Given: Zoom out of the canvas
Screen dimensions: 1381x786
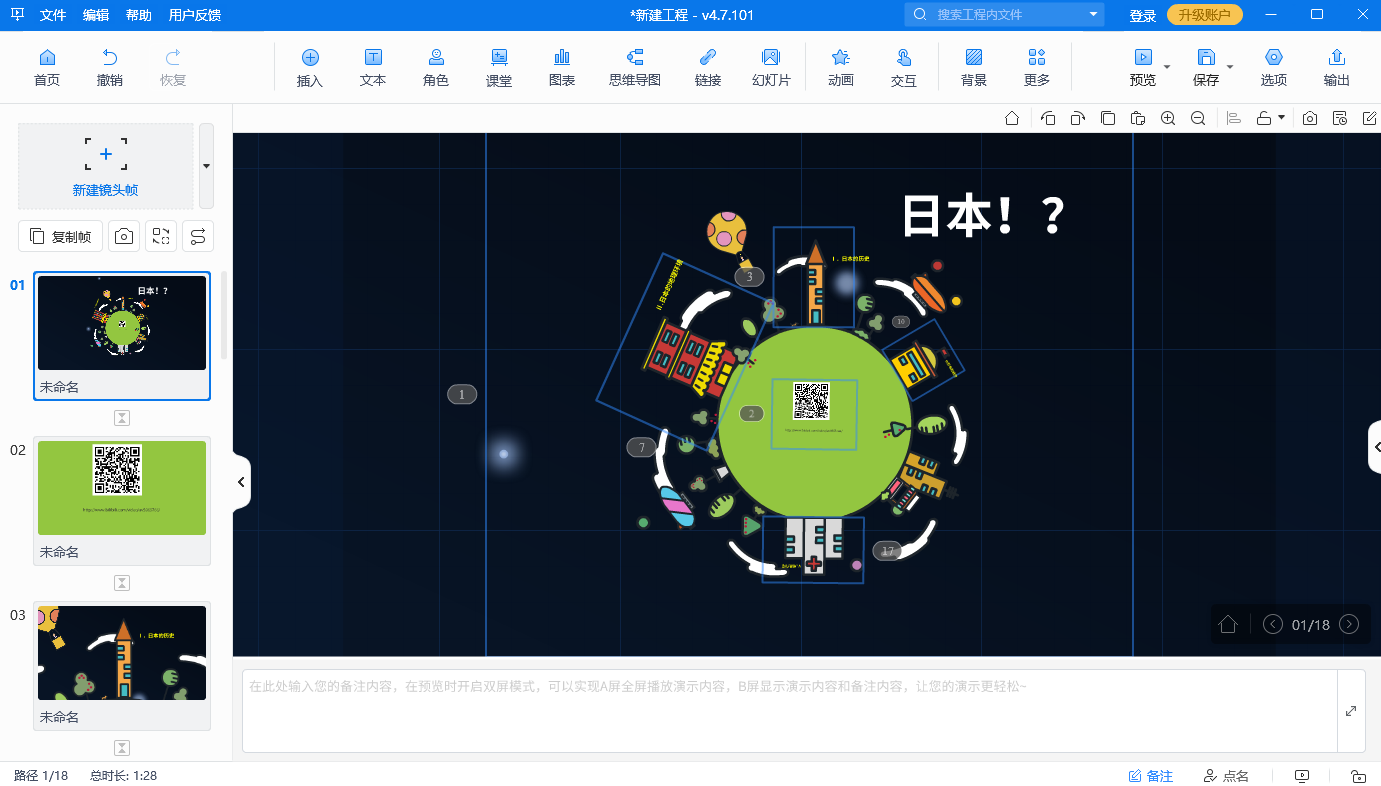Looking at the screenshot, I should pos(1198,118).
